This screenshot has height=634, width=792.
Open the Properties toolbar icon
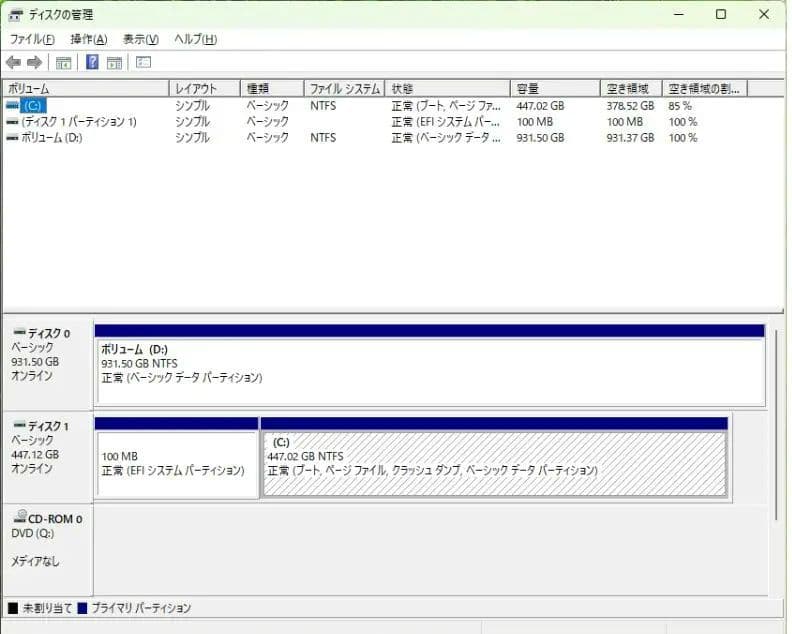pyautogui.click(x=143, y=63)
